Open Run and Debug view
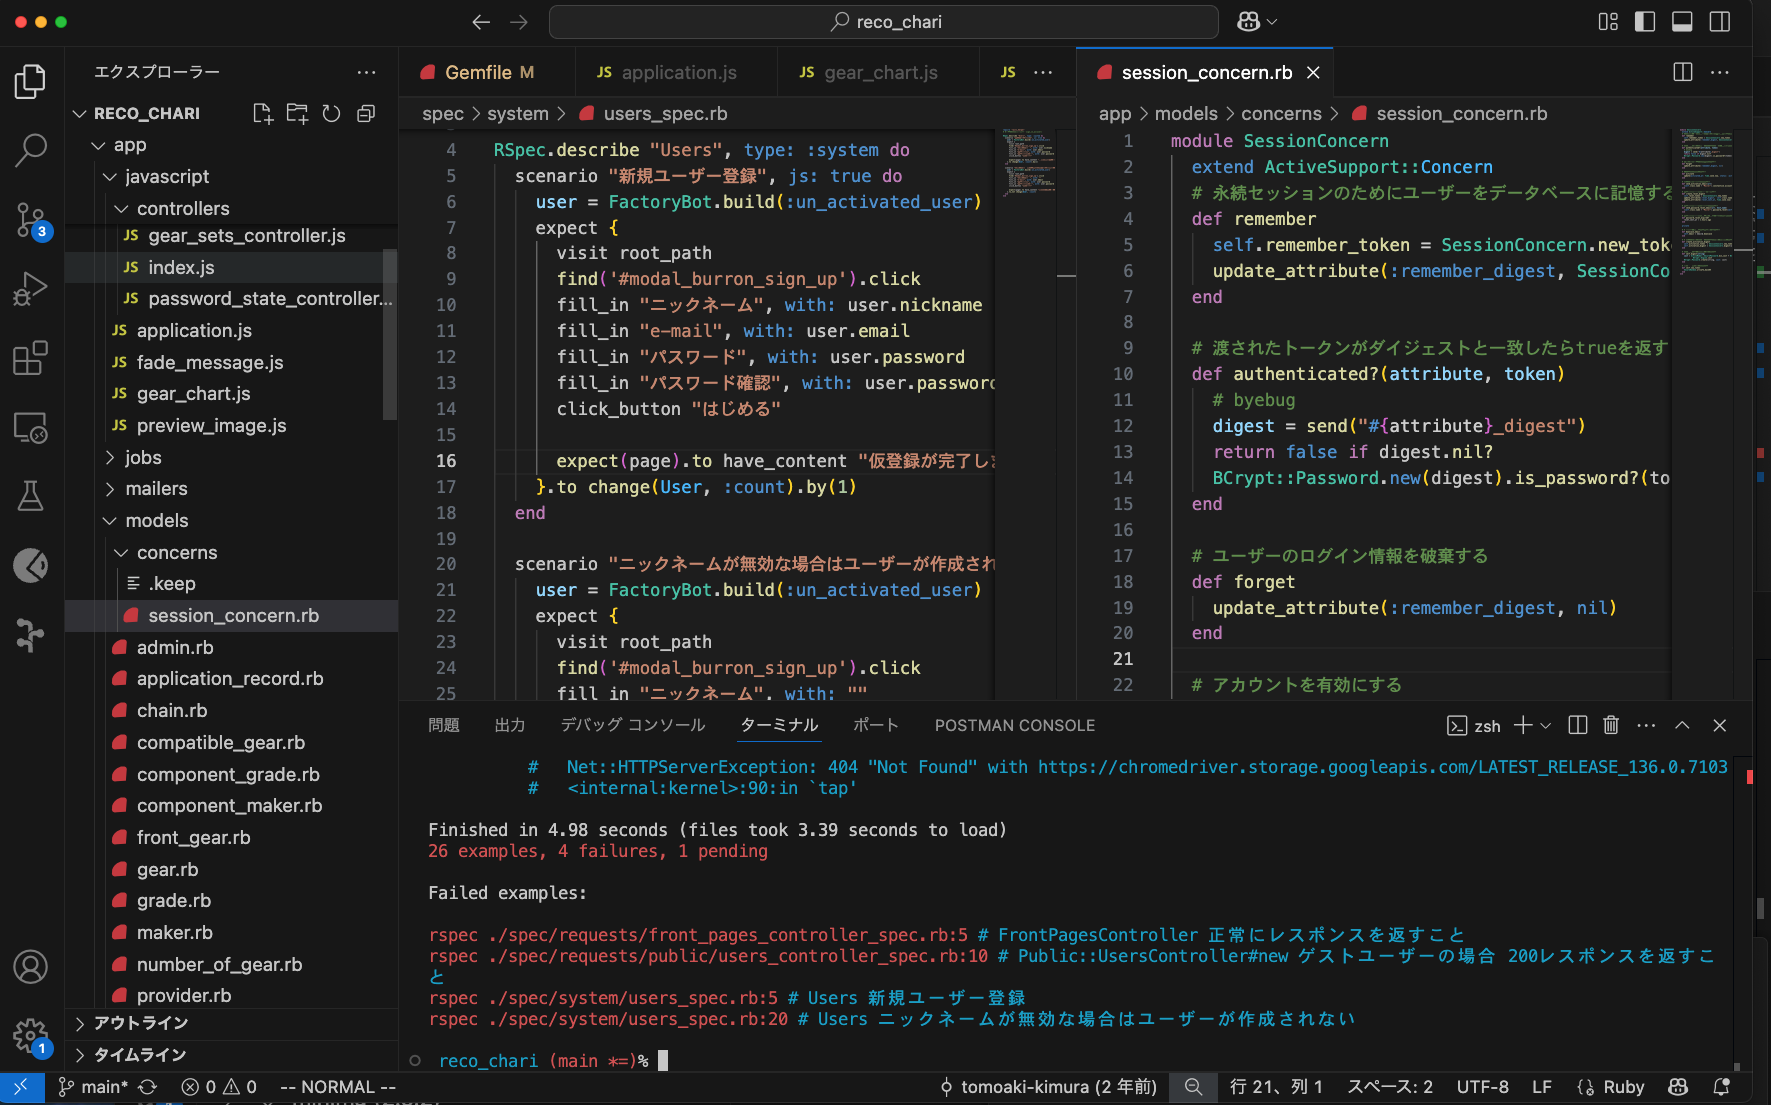This screenshot has height=1105, width=1771. [x=30, y=289]
